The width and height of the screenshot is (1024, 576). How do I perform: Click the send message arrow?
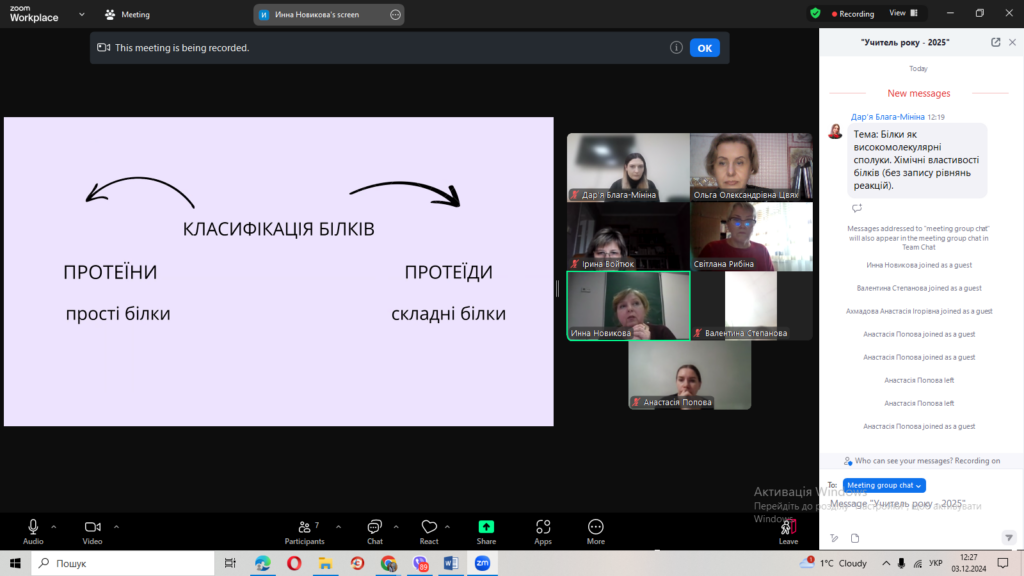[1008, 538]
